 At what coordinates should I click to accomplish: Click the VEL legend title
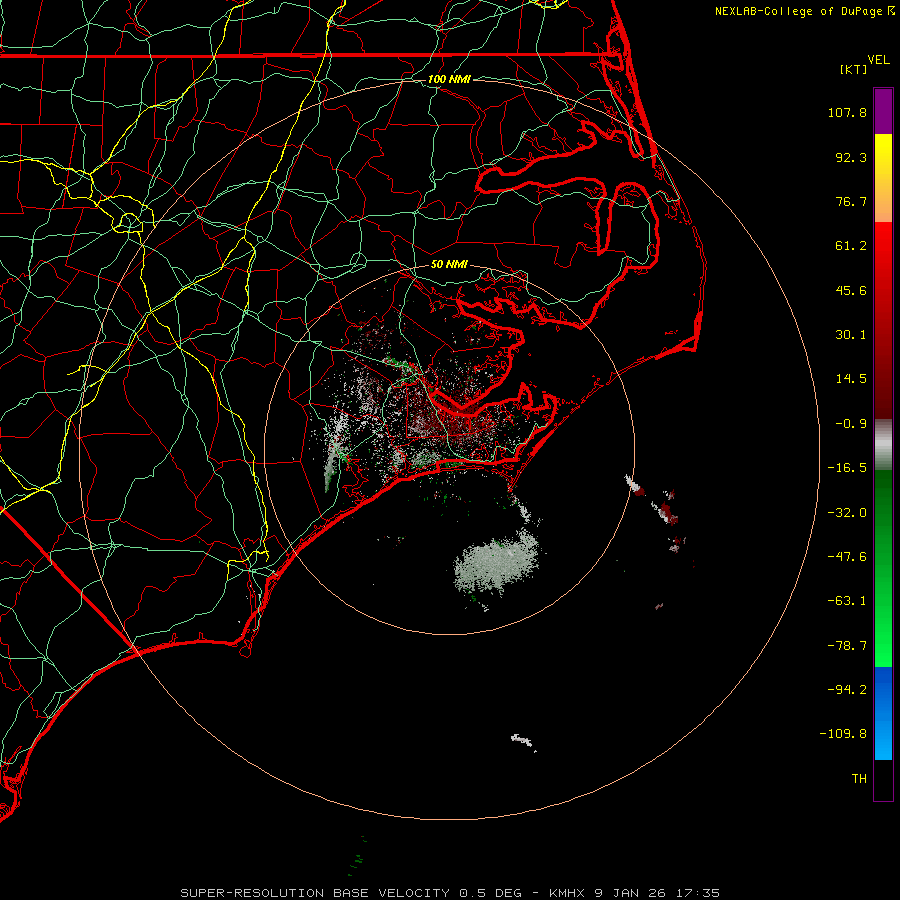tap(878, 60)
